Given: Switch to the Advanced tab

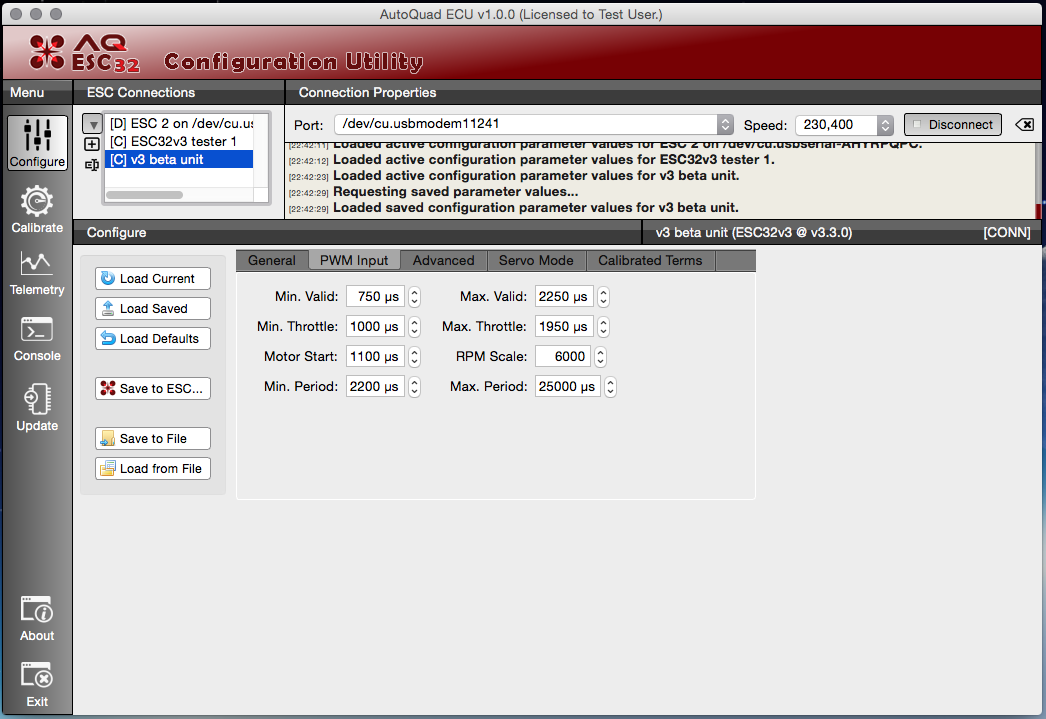Looking at the screenshot, I should point(444,261).
